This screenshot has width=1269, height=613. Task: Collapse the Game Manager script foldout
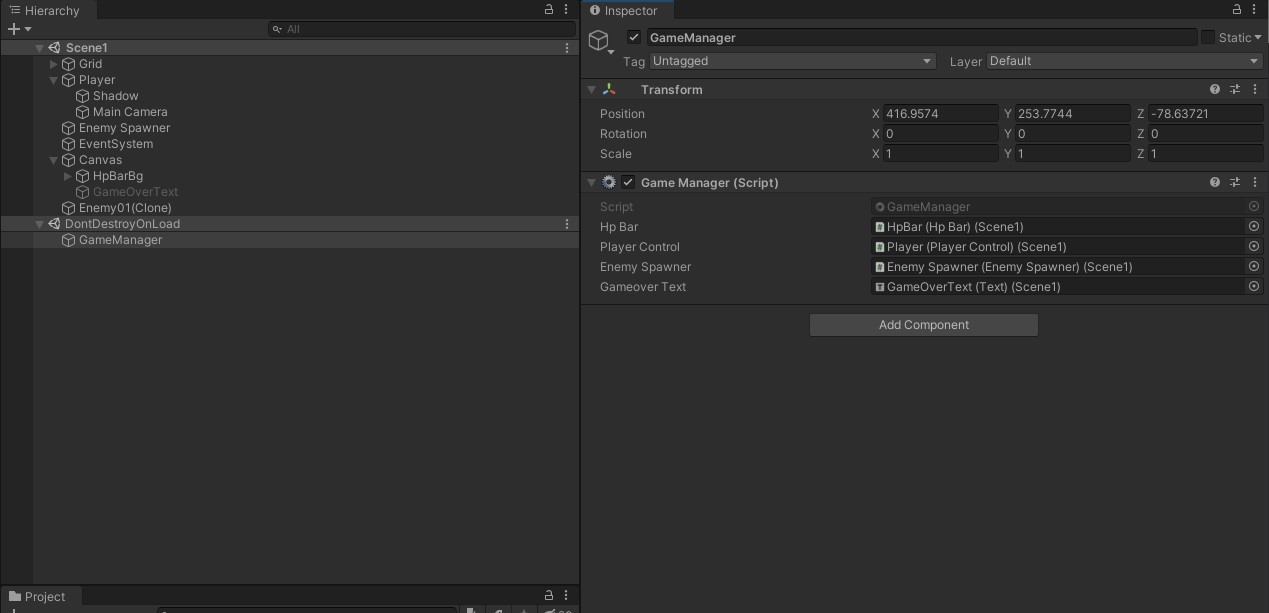(592, 182)
